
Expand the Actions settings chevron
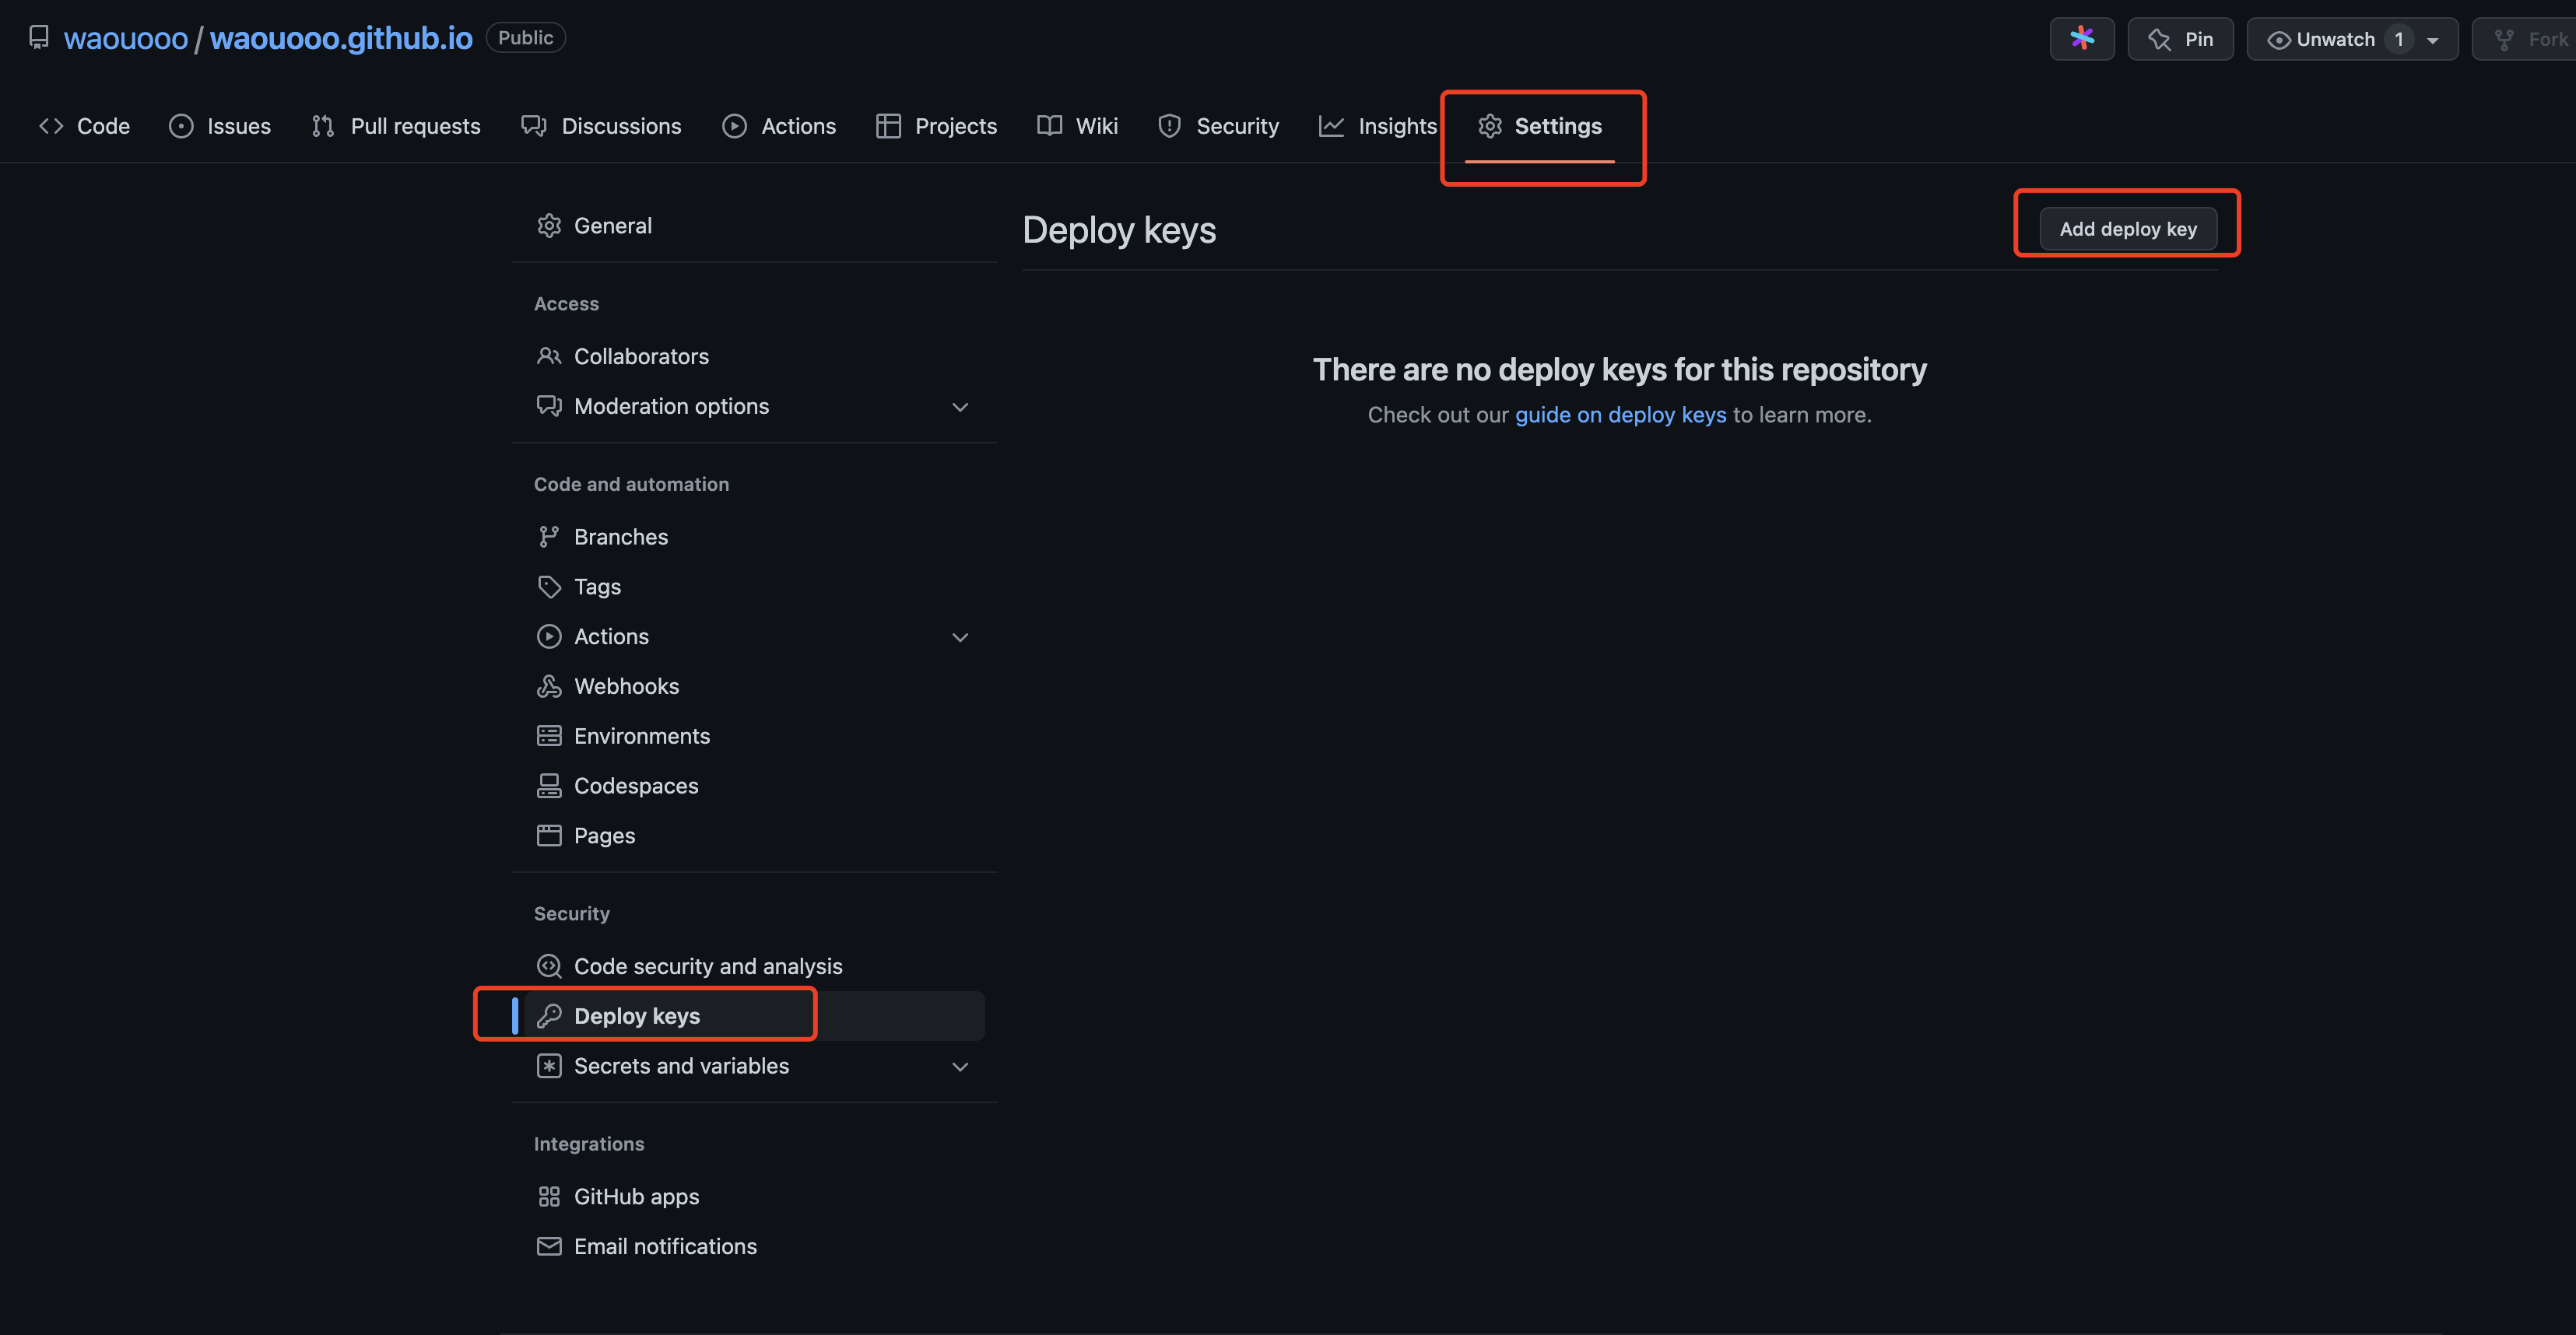(x=960, y=637)
